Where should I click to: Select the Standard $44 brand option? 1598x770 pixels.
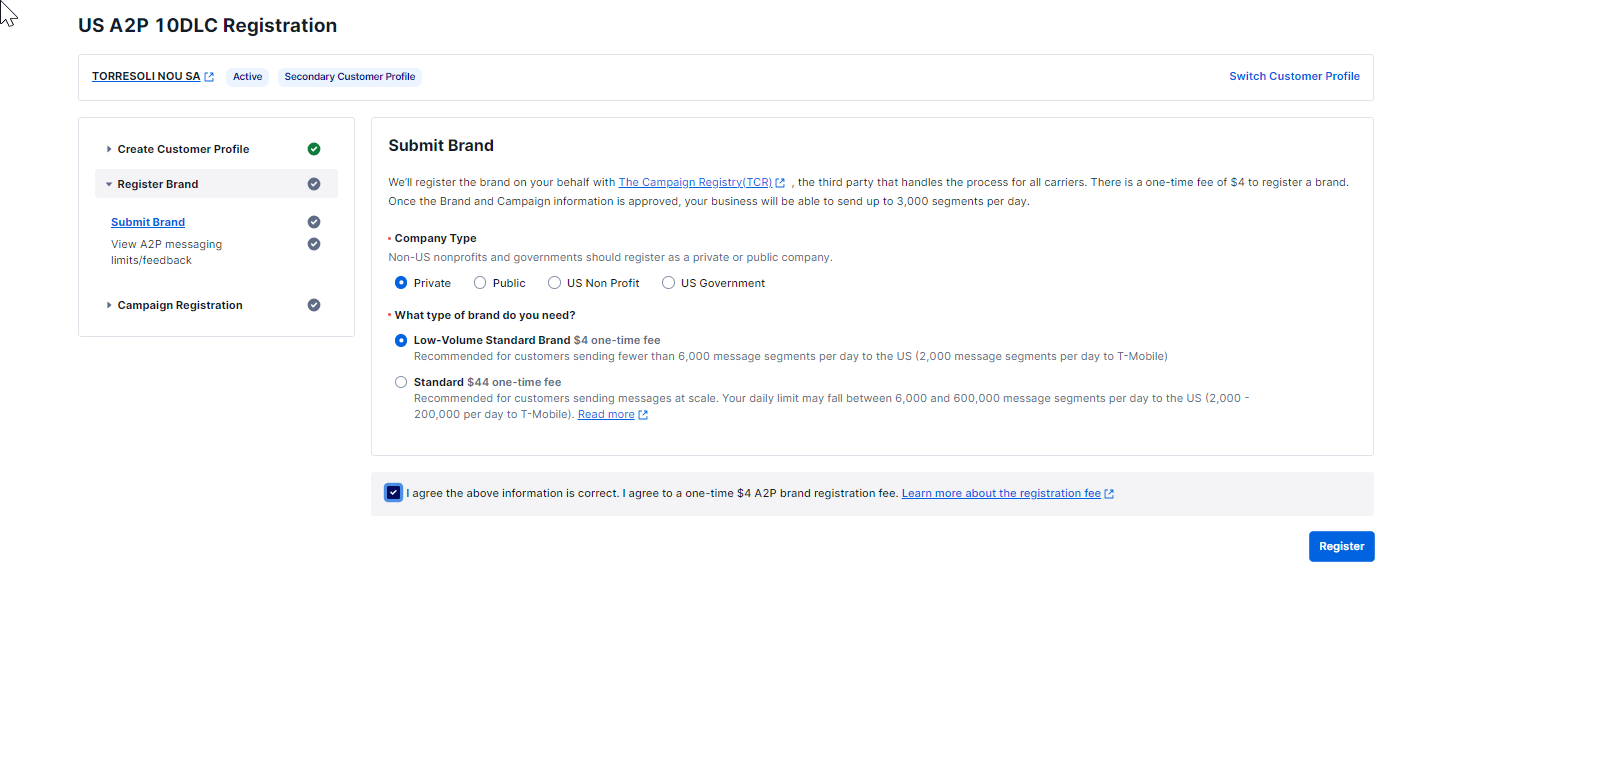[401, 382]
